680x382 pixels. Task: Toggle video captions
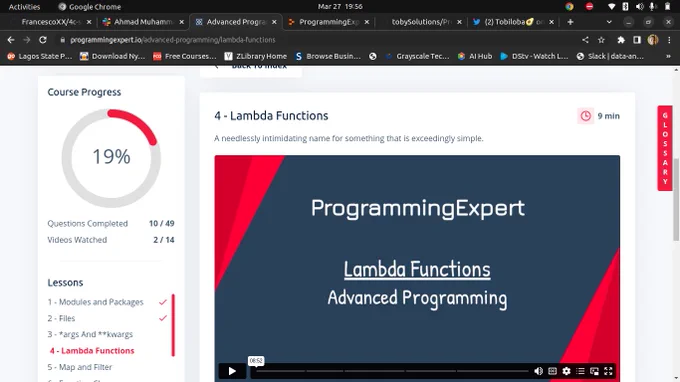tap(552, 371)
